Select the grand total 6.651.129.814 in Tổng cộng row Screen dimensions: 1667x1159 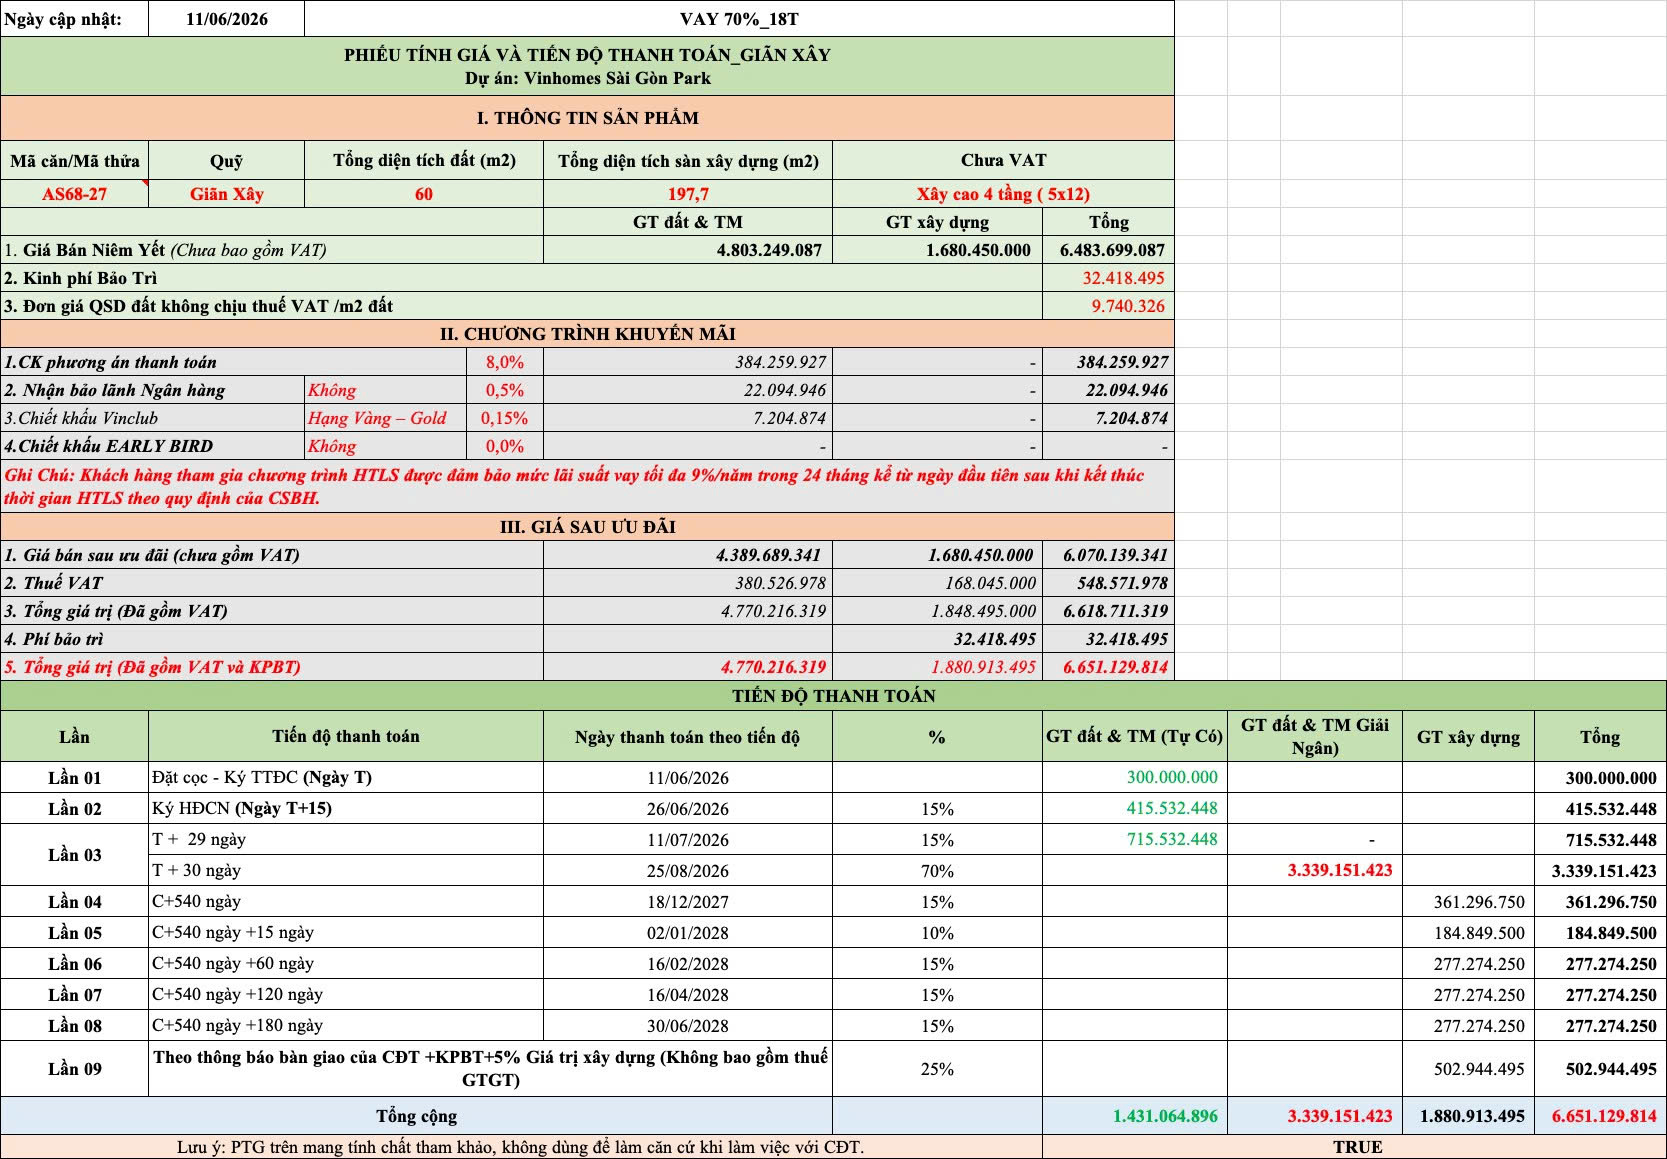click(1600, 1116)
